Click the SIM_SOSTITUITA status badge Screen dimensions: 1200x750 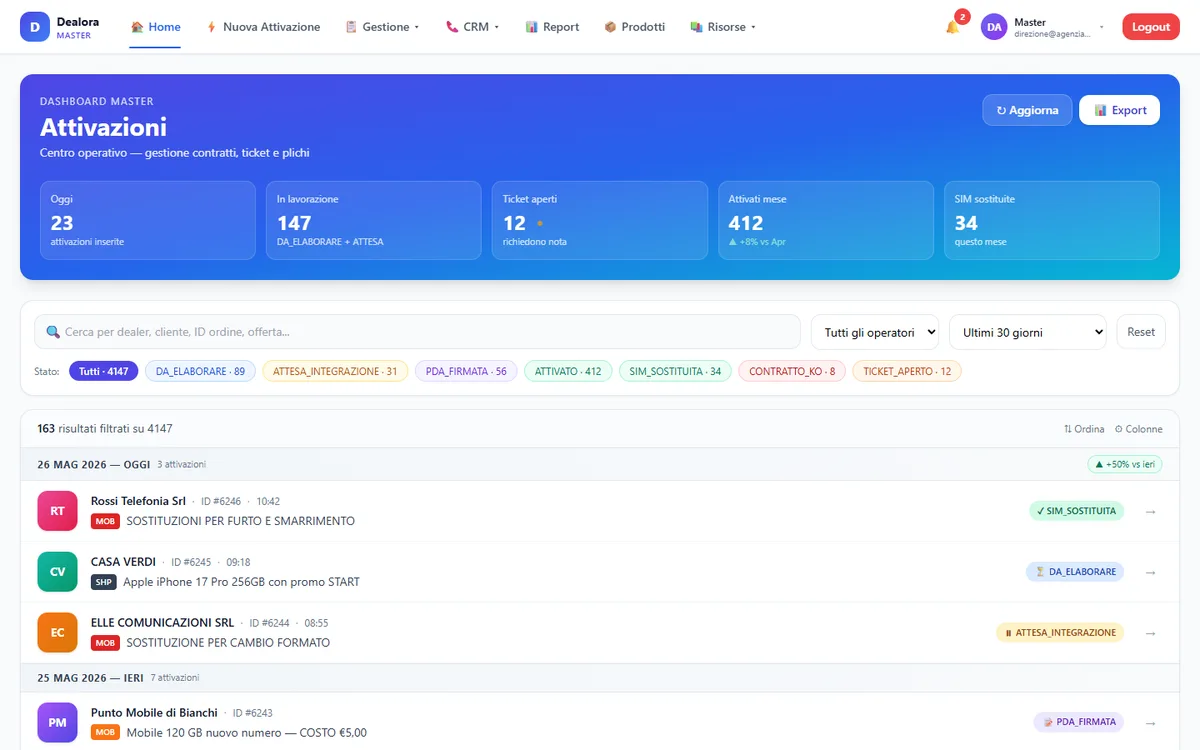tap(1076, 511)
